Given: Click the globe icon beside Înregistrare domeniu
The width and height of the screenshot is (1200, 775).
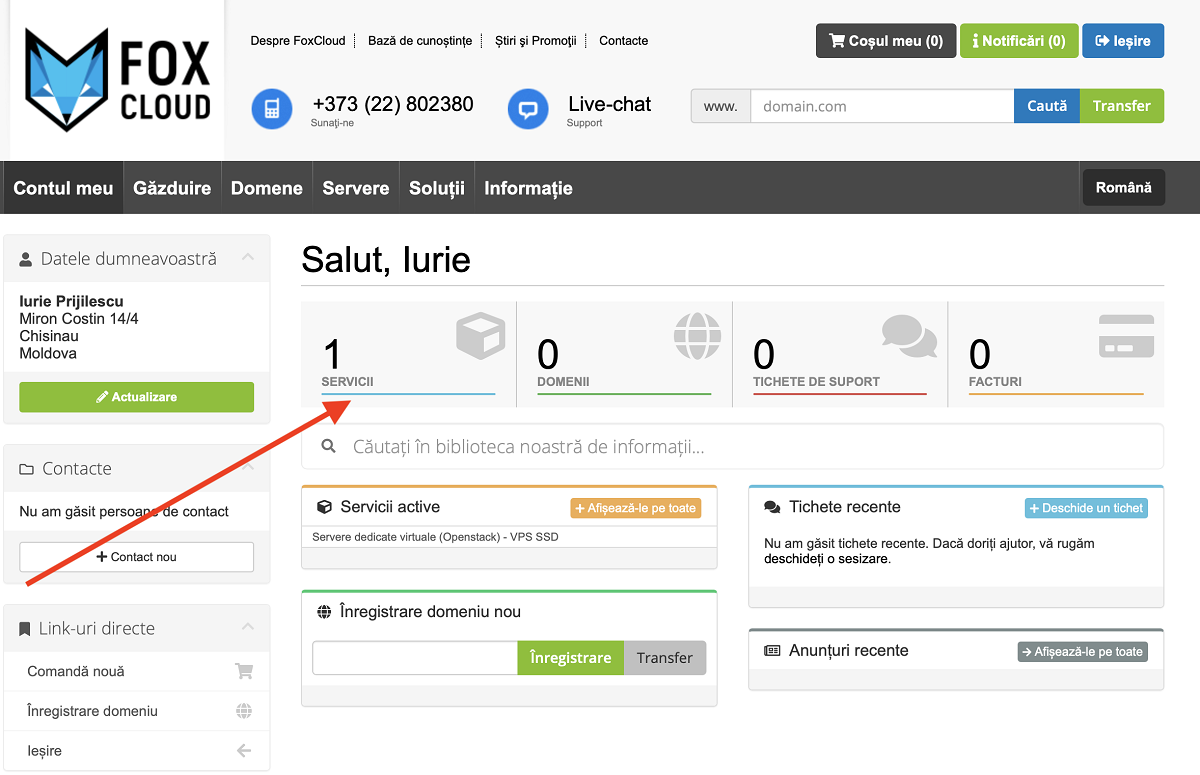Looking at the screenshot, I should (x=243, y=711).
